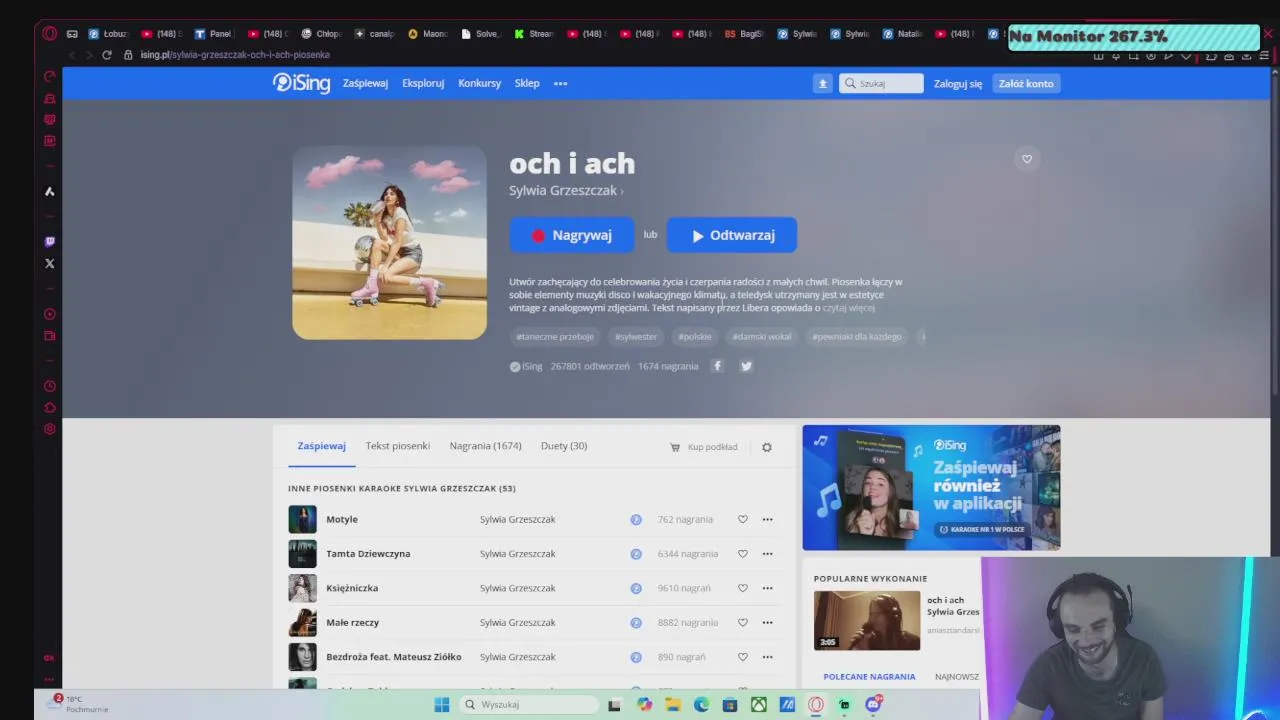Open the X icon in Opera sidebar
This screenshot has width=1280, height=720.
click(x=49, y=264)
